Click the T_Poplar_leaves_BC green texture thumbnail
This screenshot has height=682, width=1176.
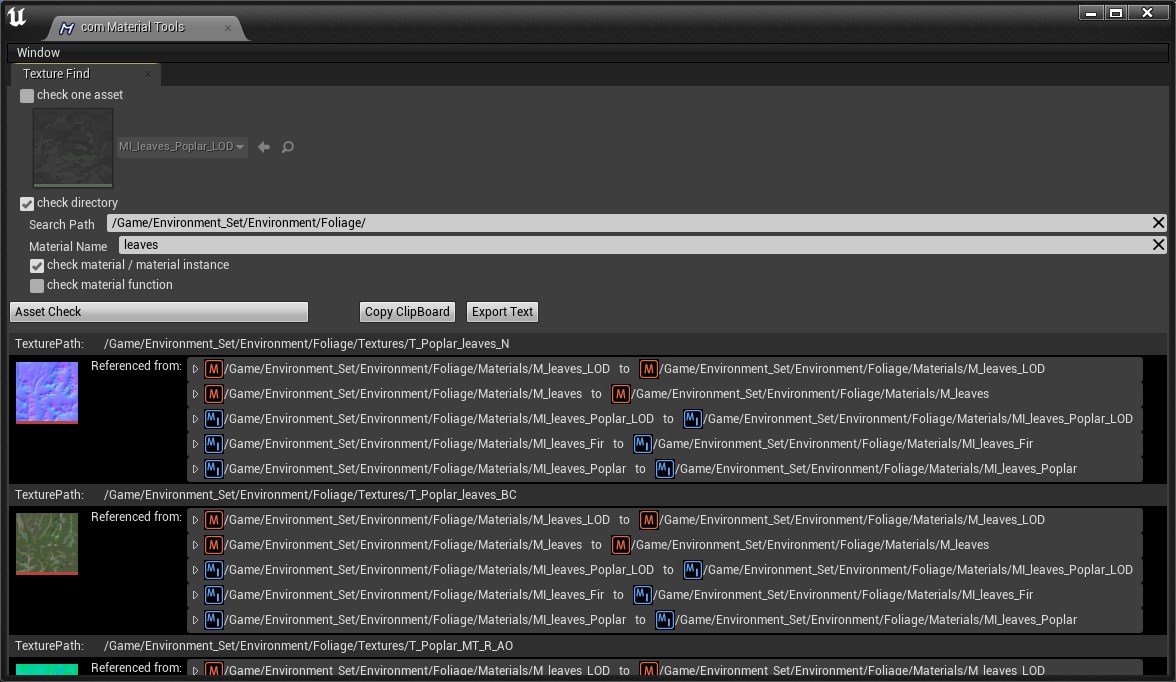47,543
